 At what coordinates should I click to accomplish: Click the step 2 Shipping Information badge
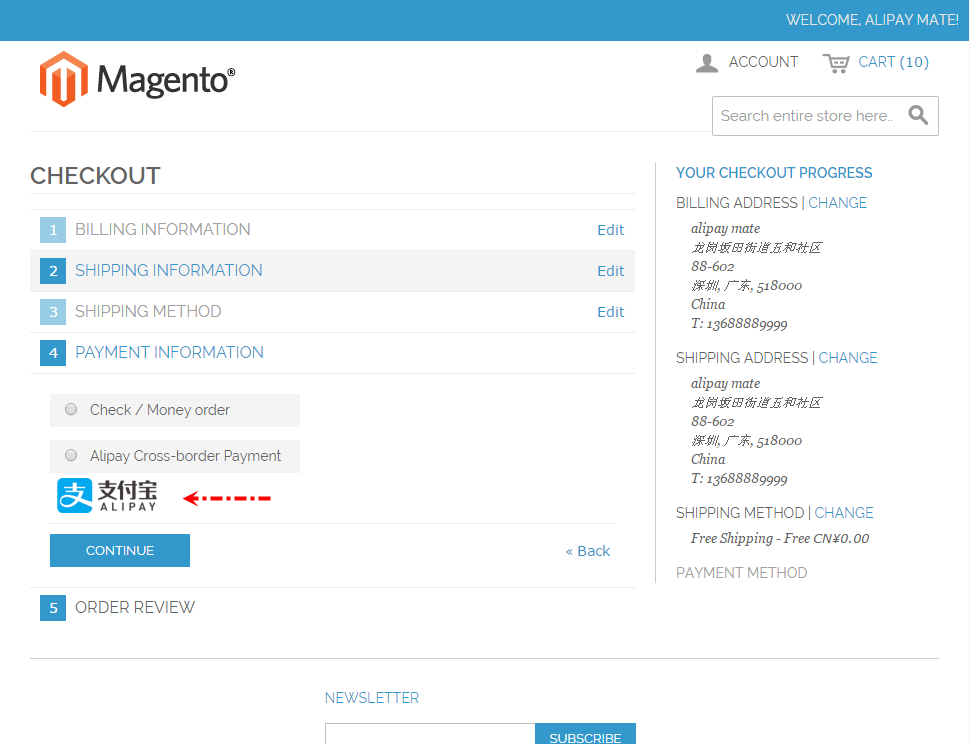52,270
